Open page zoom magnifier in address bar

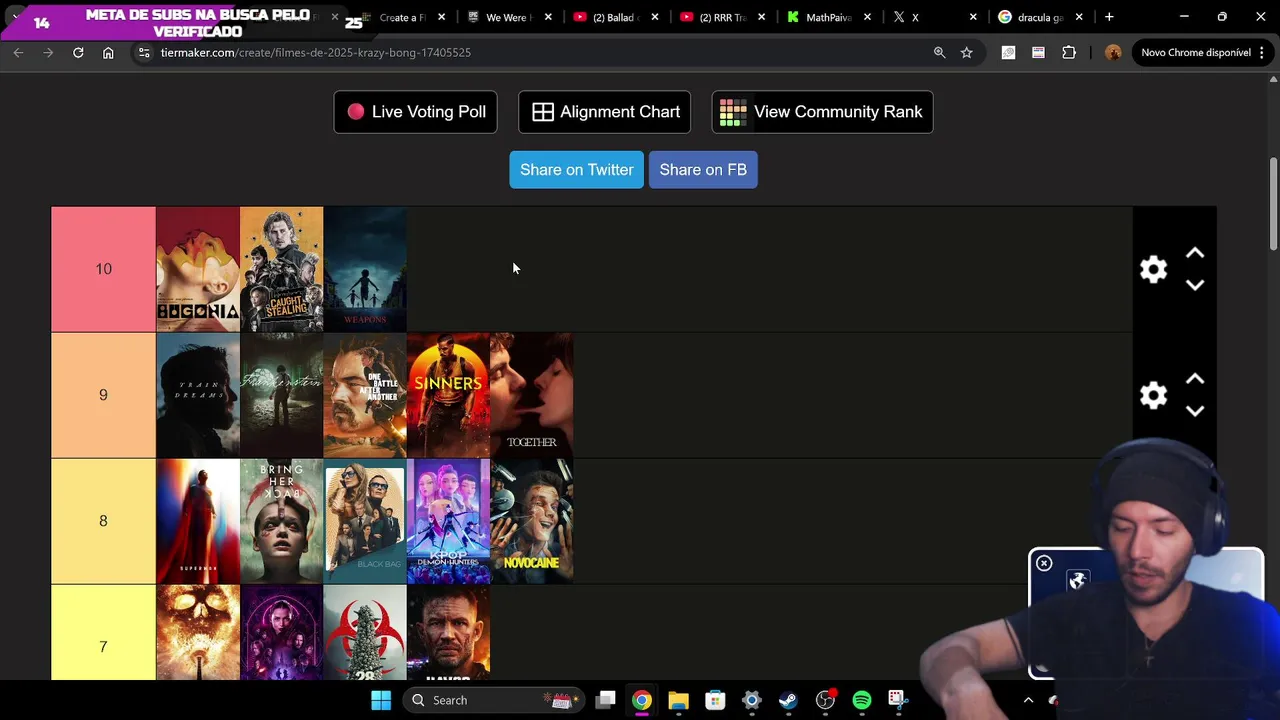(x=939, y=52)
